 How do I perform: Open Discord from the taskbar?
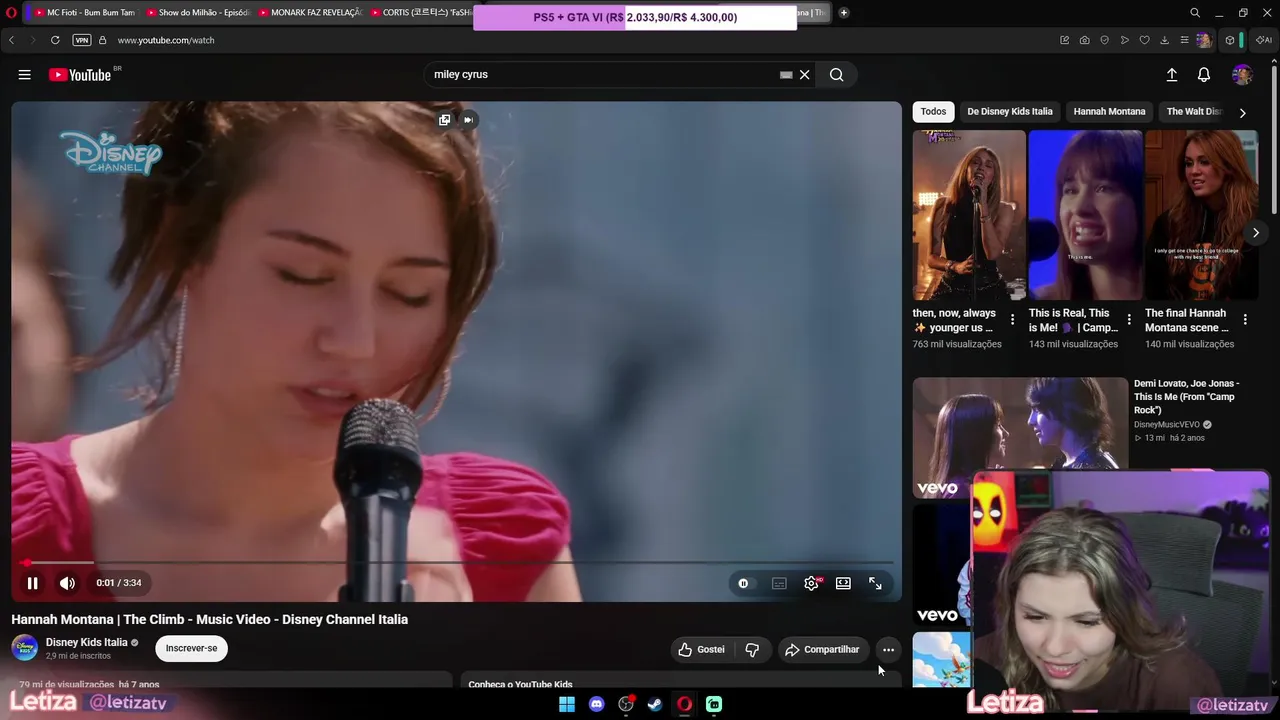coord(597,705)
